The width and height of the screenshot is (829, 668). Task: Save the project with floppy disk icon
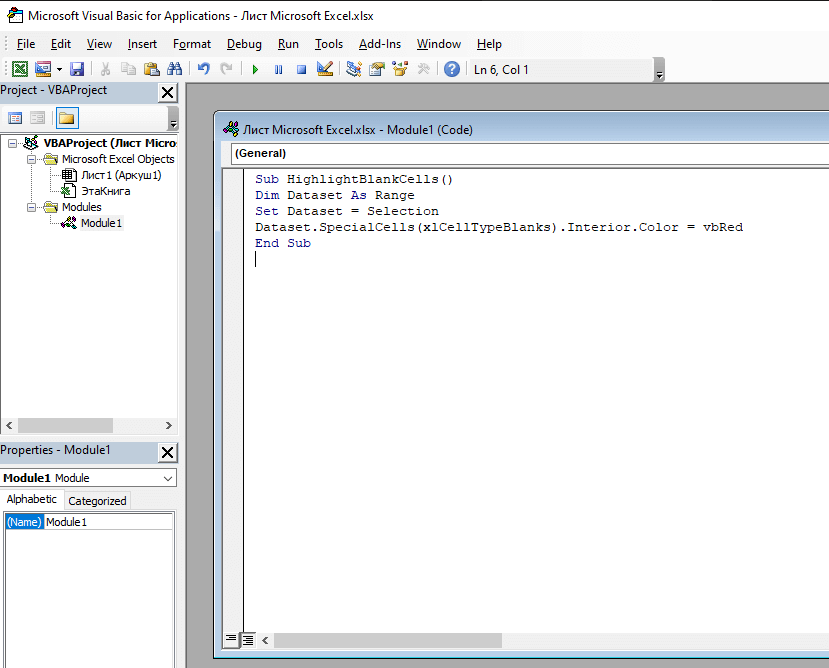pos(77,69)
